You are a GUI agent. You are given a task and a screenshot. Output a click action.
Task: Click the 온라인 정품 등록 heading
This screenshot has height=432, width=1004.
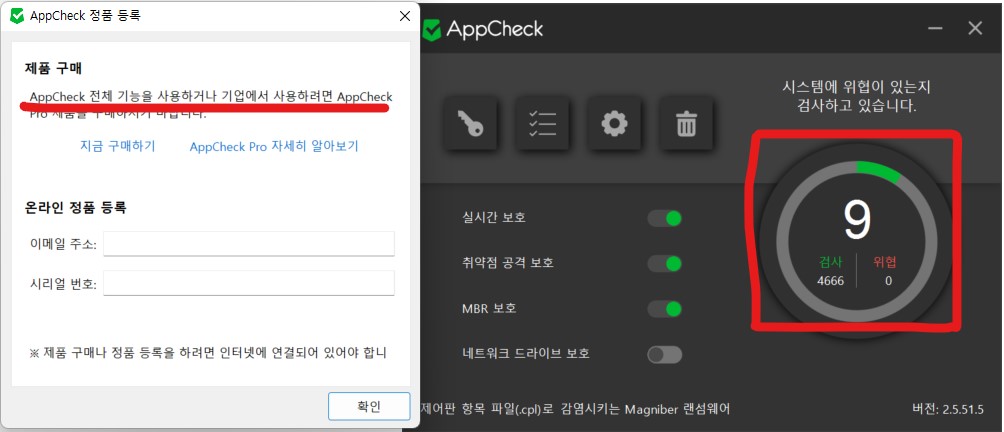coord(76,207)
